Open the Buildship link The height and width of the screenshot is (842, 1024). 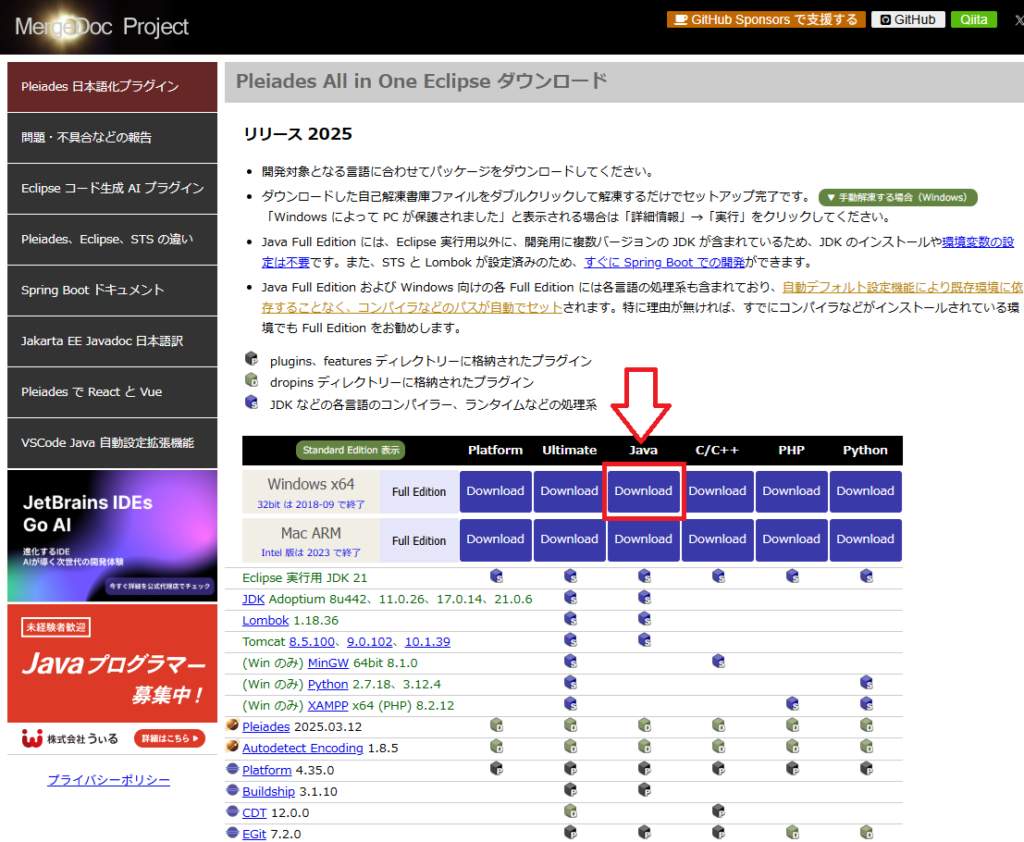[x=268, y=792]
